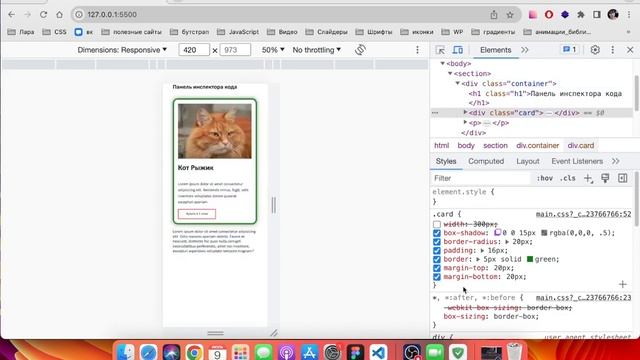Open the Layout tab
The height and width of the screenshot is (360, 640).
(528, 161)
